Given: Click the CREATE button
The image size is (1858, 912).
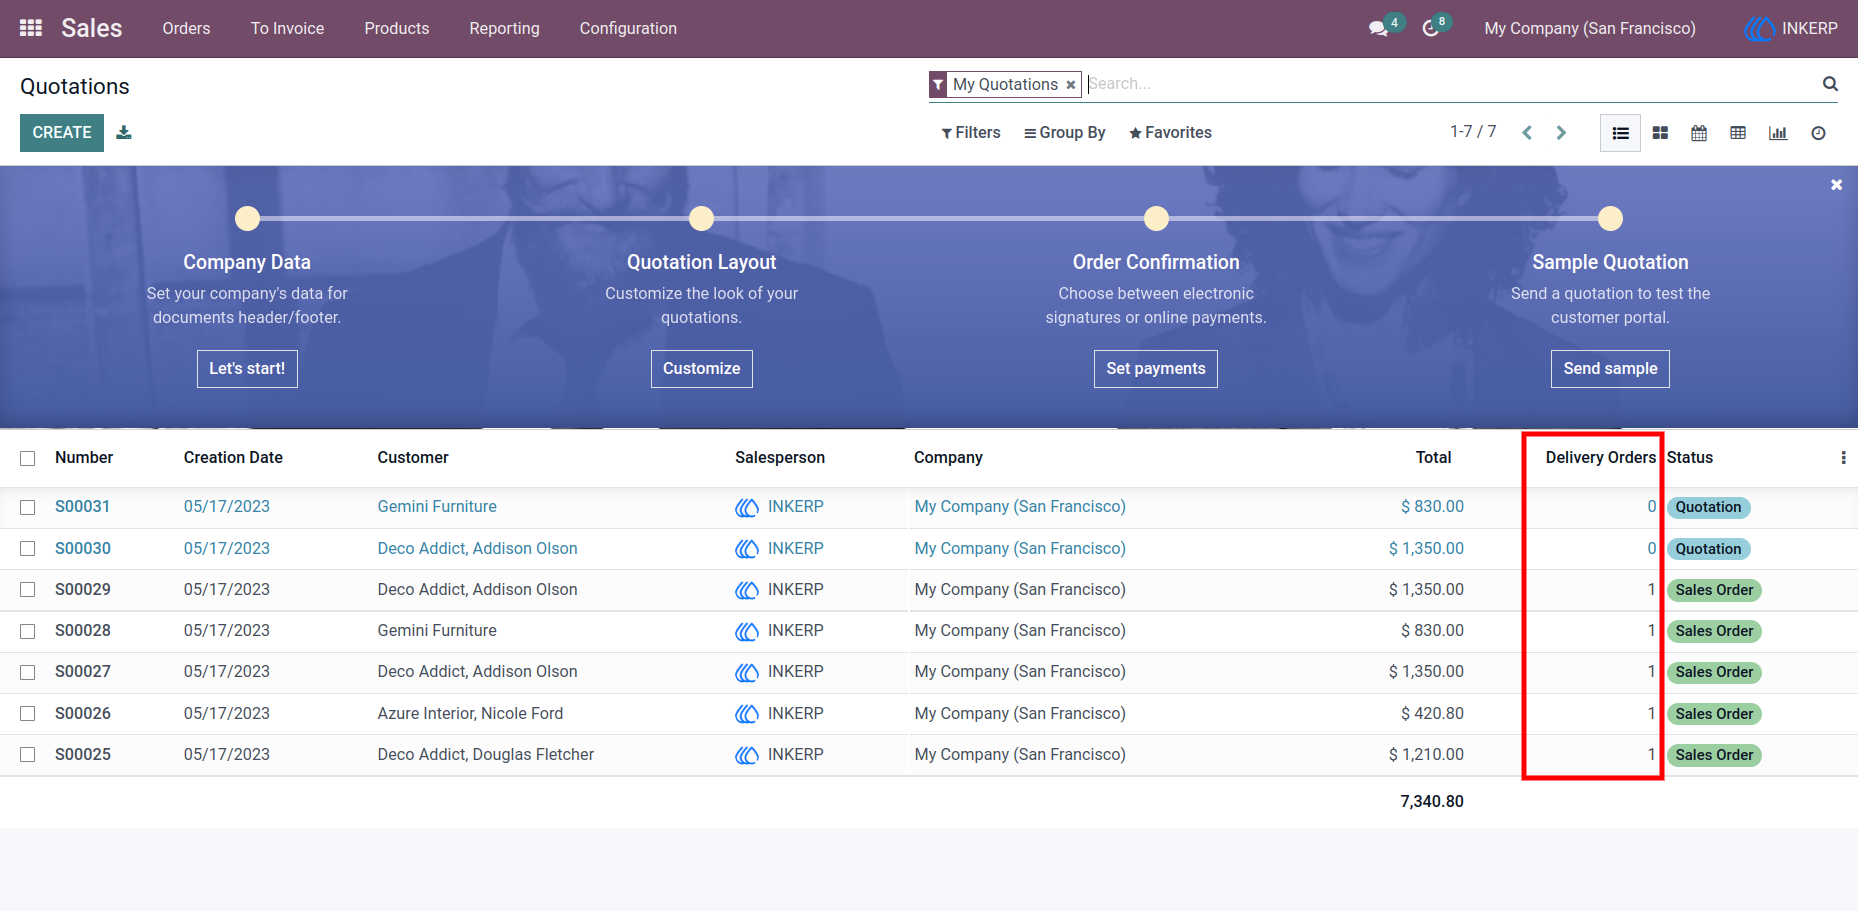Looking at the screenshot, I should click(x=62, y=133).
